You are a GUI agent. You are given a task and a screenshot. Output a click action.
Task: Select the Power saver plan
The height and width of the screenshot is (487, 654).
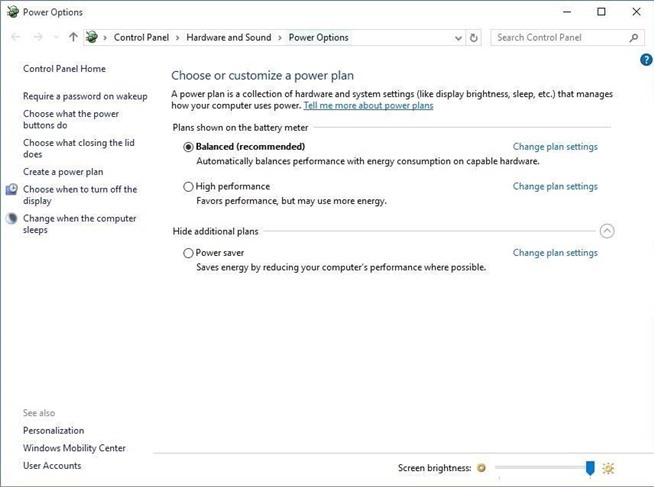coord(188,254)
